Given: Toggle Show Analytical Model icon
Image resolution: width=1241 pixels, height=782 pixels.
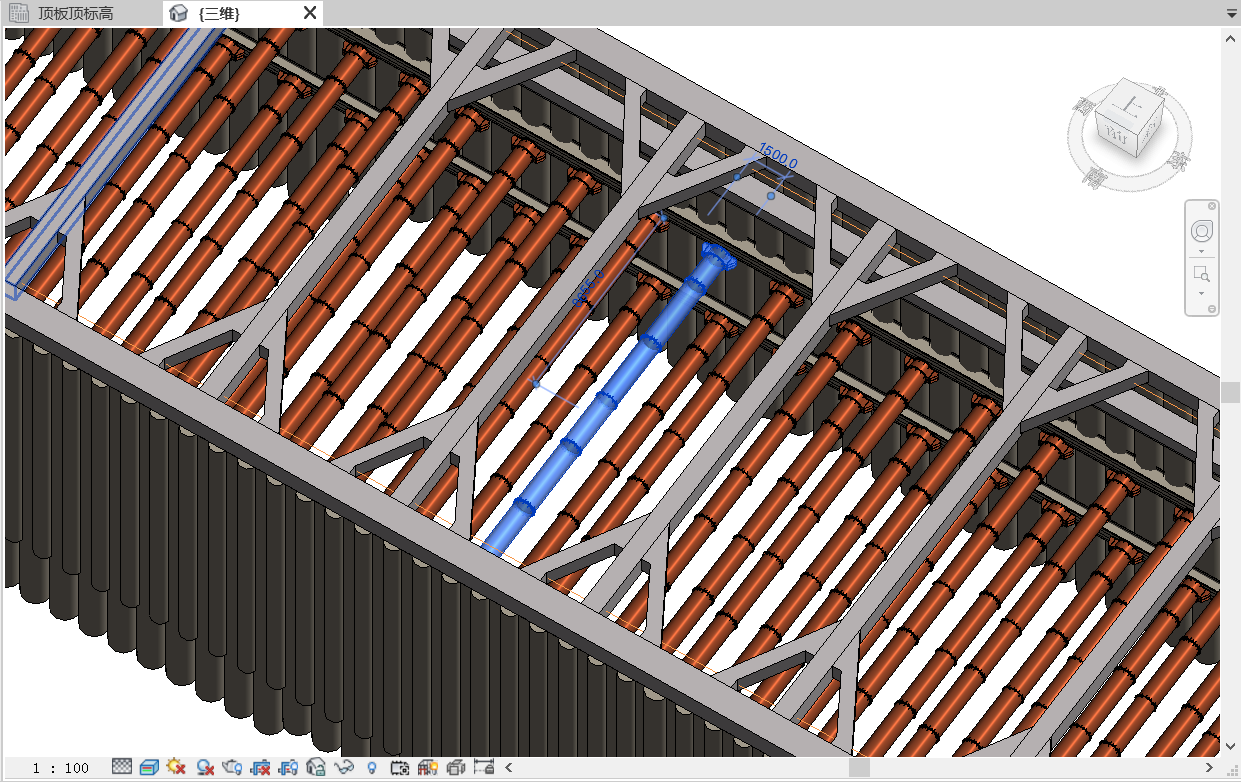Looking at the screenshot, I should click(428, 767).
